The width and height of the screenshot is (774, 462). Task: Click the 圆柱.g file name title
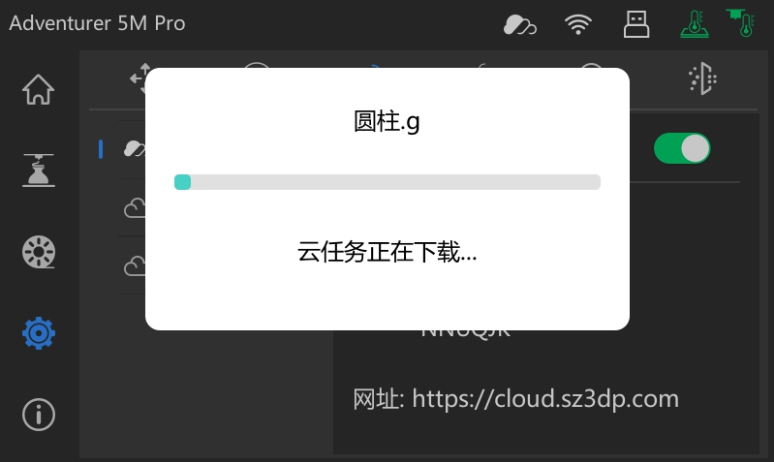point(387,121)
